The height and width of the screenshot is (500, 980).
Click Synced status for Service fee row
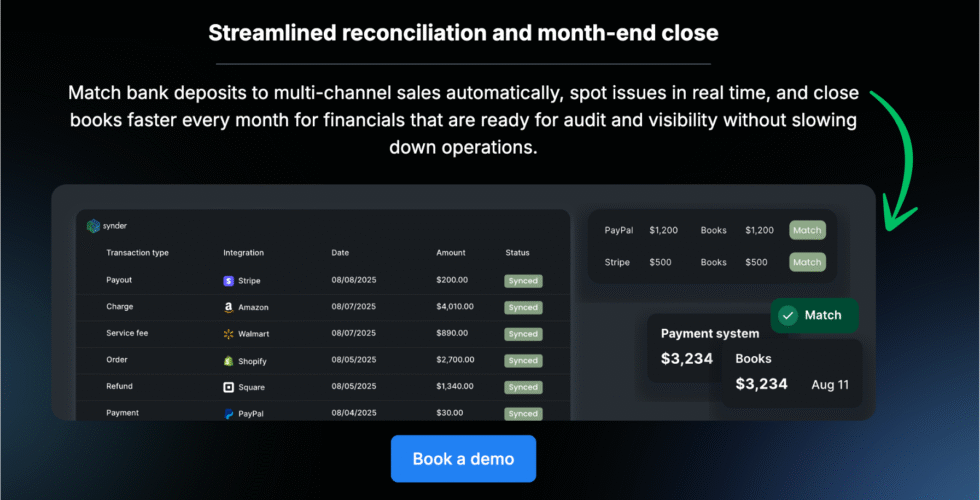[523, 334]
